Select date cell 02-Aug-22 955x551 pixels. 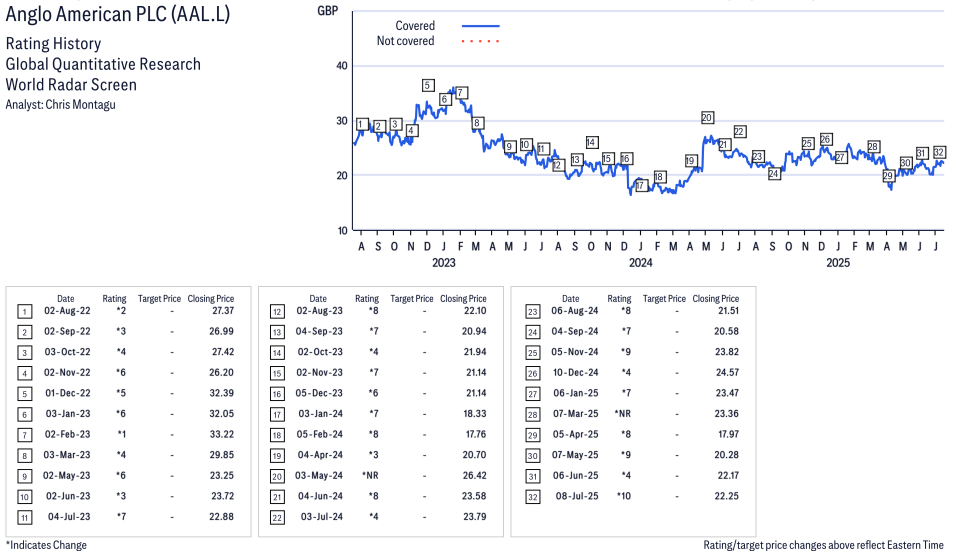coord(67,311)
